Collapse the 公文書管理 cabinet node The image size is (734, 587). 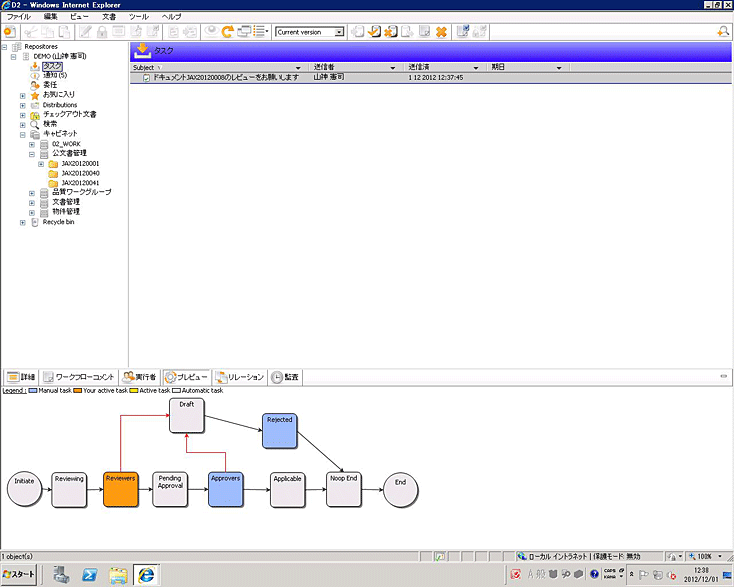32,154
